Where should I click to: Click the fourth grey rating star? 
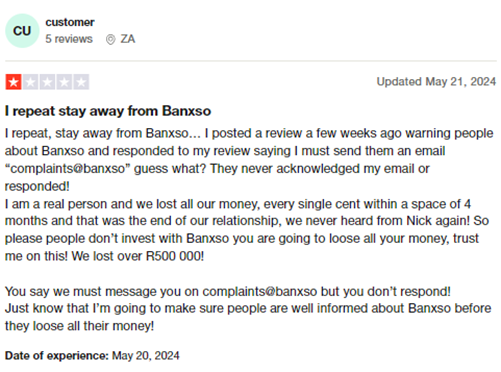tap(64, 82)
